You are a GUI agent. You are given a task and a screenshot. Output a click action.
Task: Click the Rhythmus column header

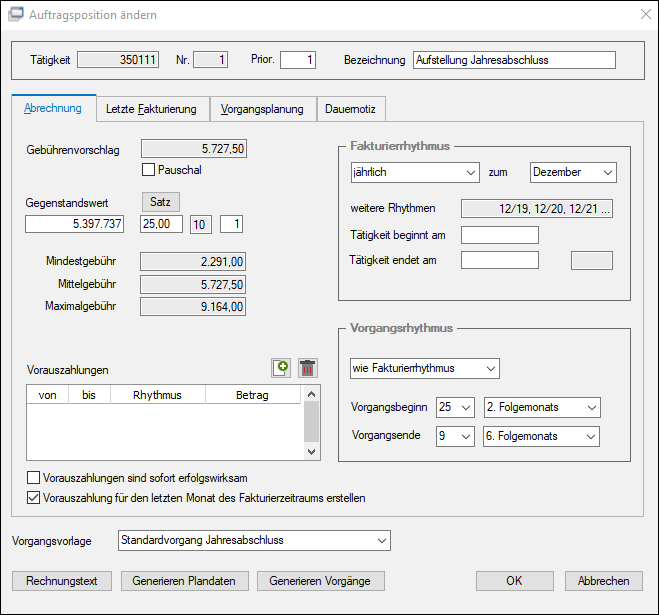[158, 395]
